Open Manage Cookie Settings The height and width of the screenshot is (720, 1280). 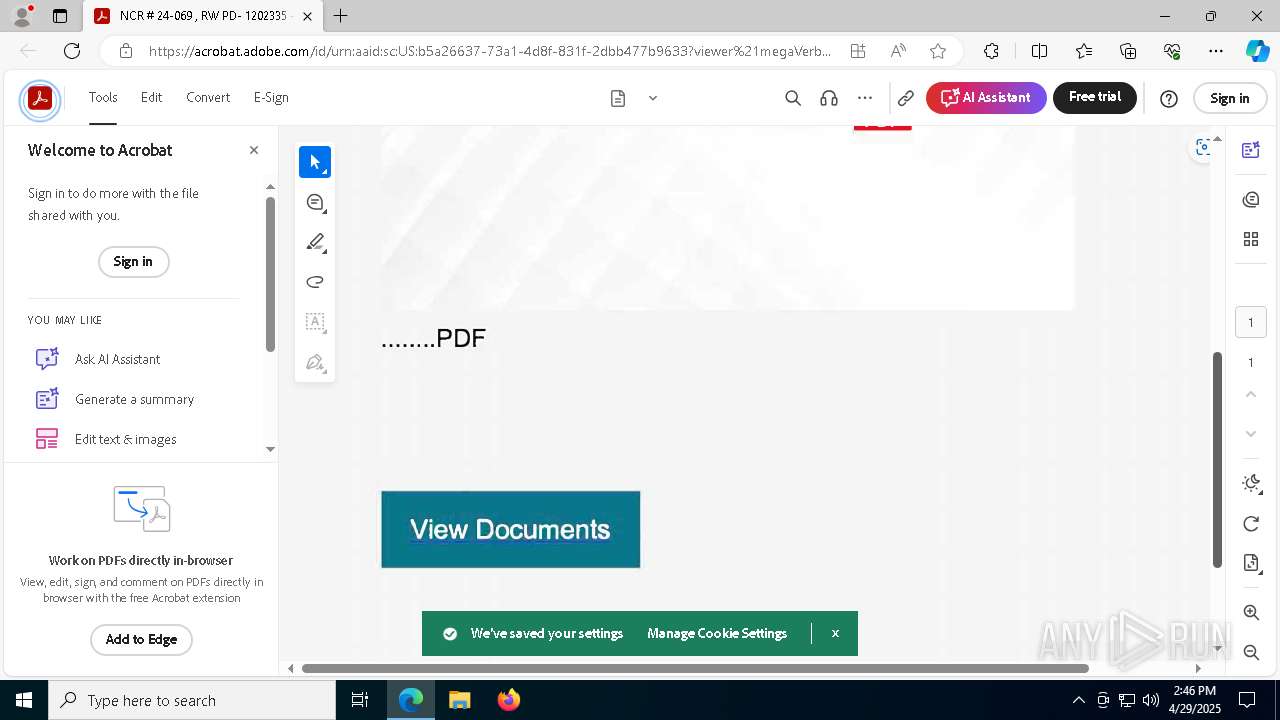717,634
